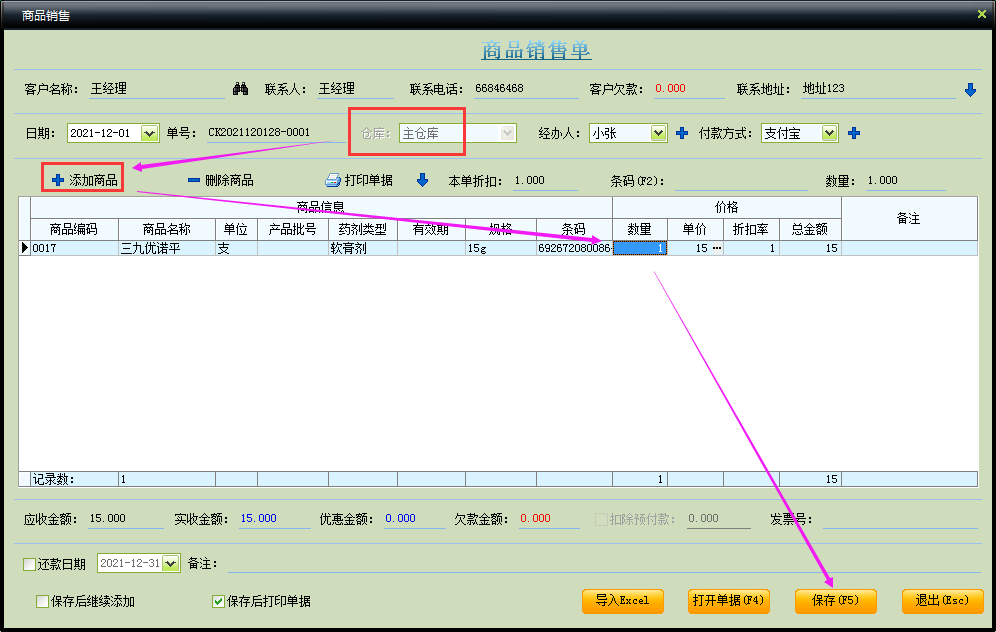Open the 还款日期 date dropdown

point(171,563)
